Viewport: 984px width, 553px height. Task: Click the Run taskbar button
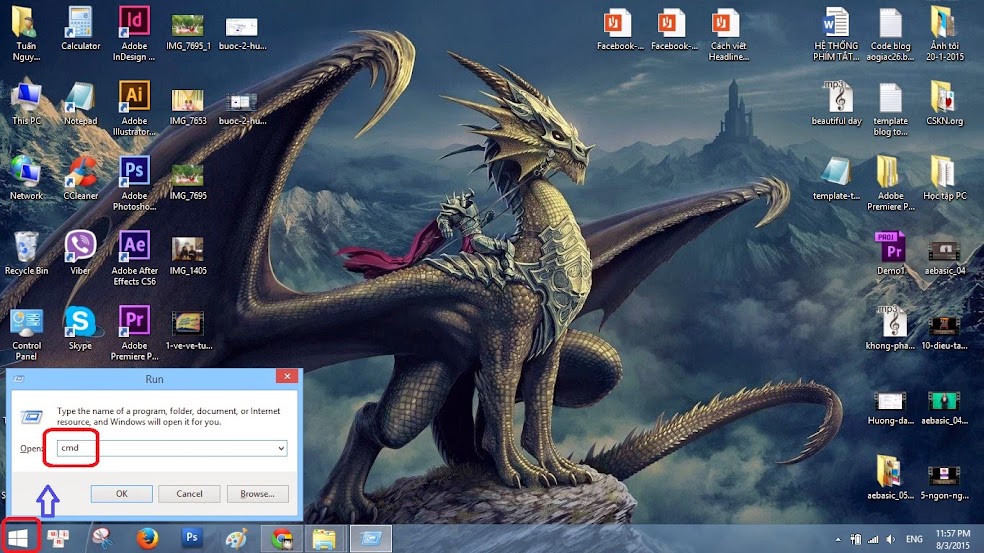370,539
